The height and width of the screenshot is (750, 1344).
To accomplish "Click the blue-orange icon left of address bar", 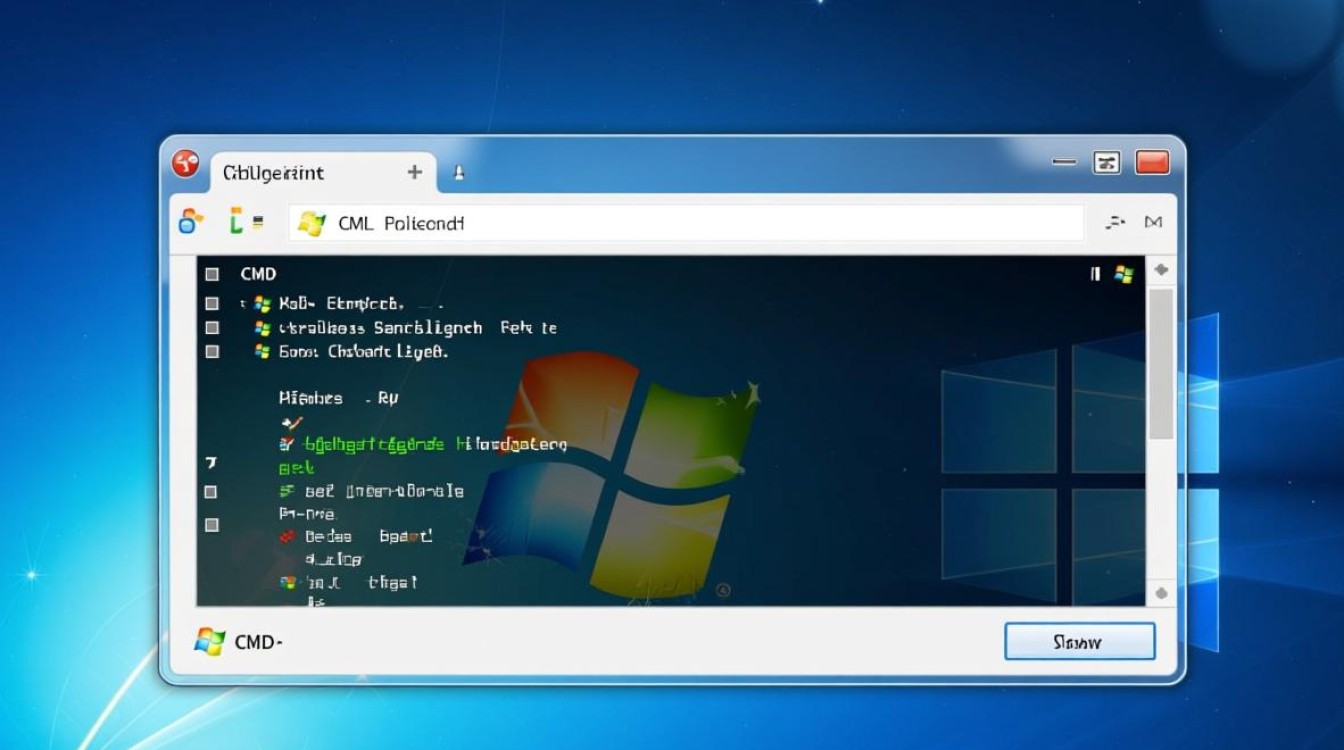I will click(x=190, y=222).
